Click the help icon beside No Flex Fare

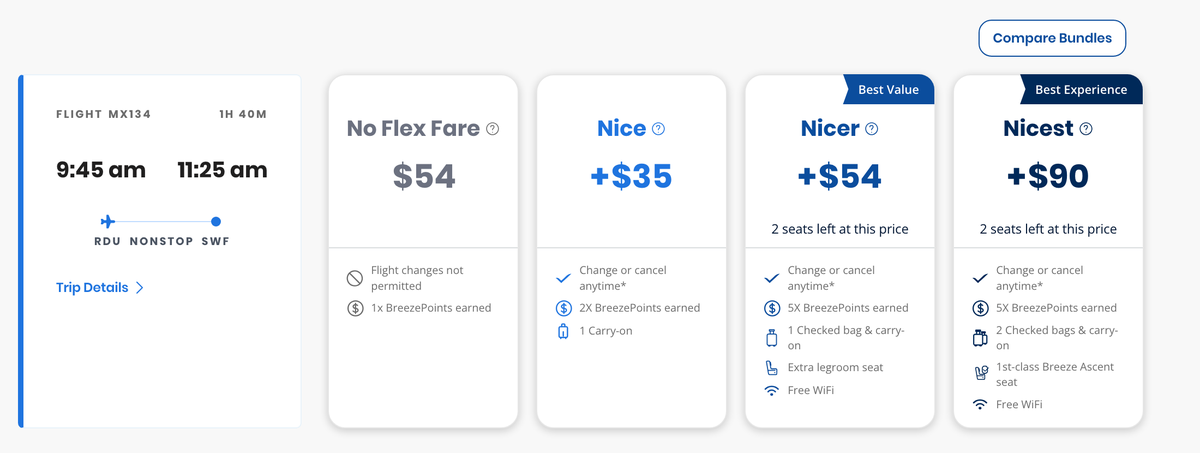[x=492, y=129]
